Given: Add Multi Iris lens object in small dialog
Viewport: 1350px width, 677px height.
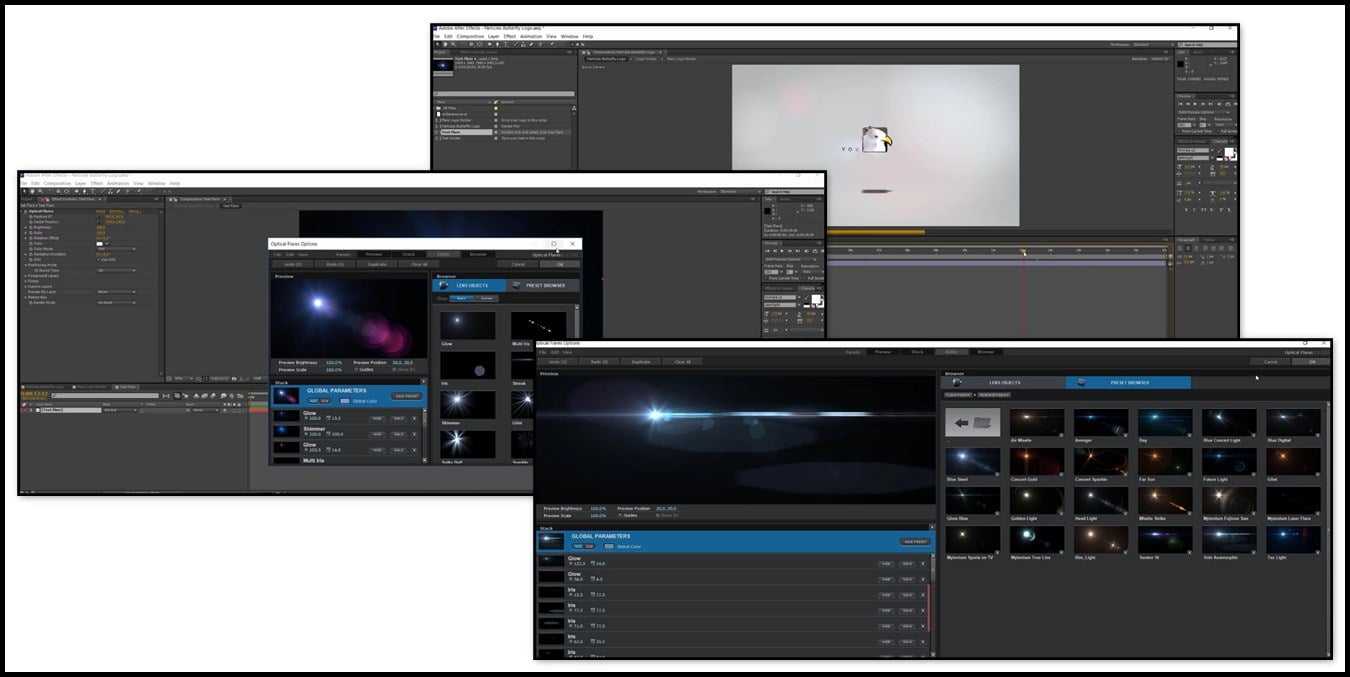Looking at the screenshot, I should [538, 326].
